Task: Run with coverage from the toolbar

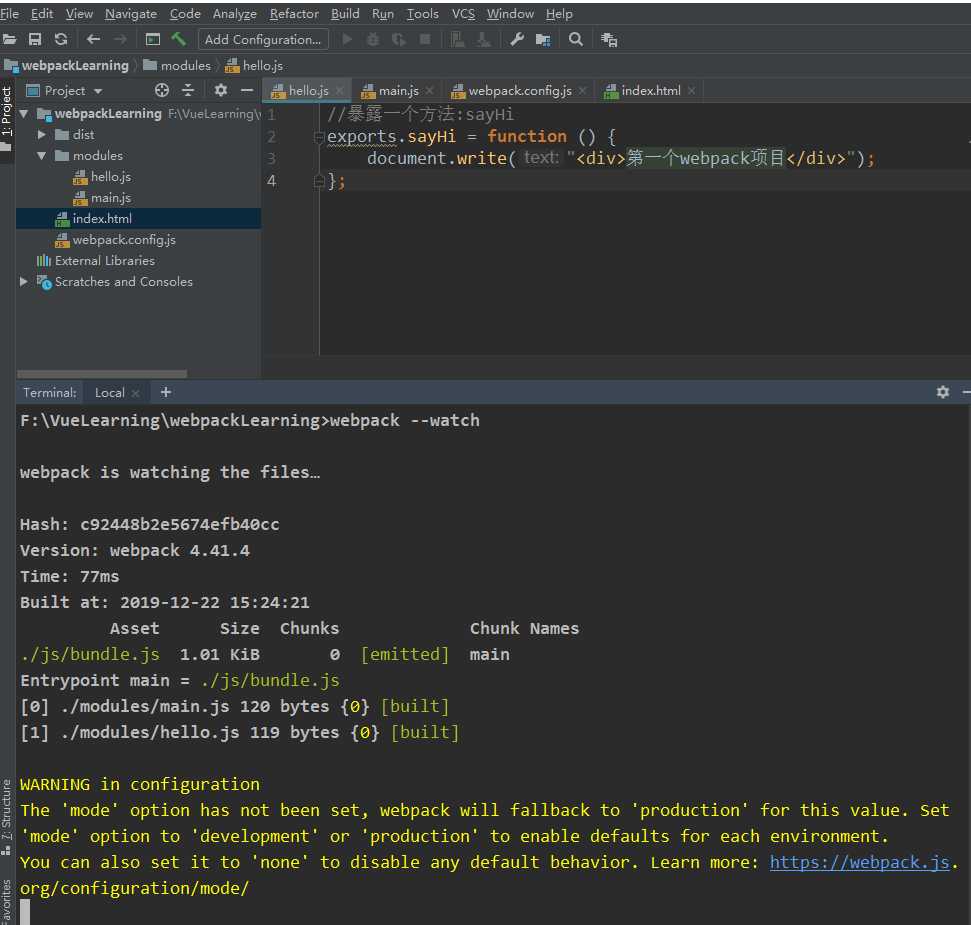Action: pyautogui.click(x=399, y=40)
